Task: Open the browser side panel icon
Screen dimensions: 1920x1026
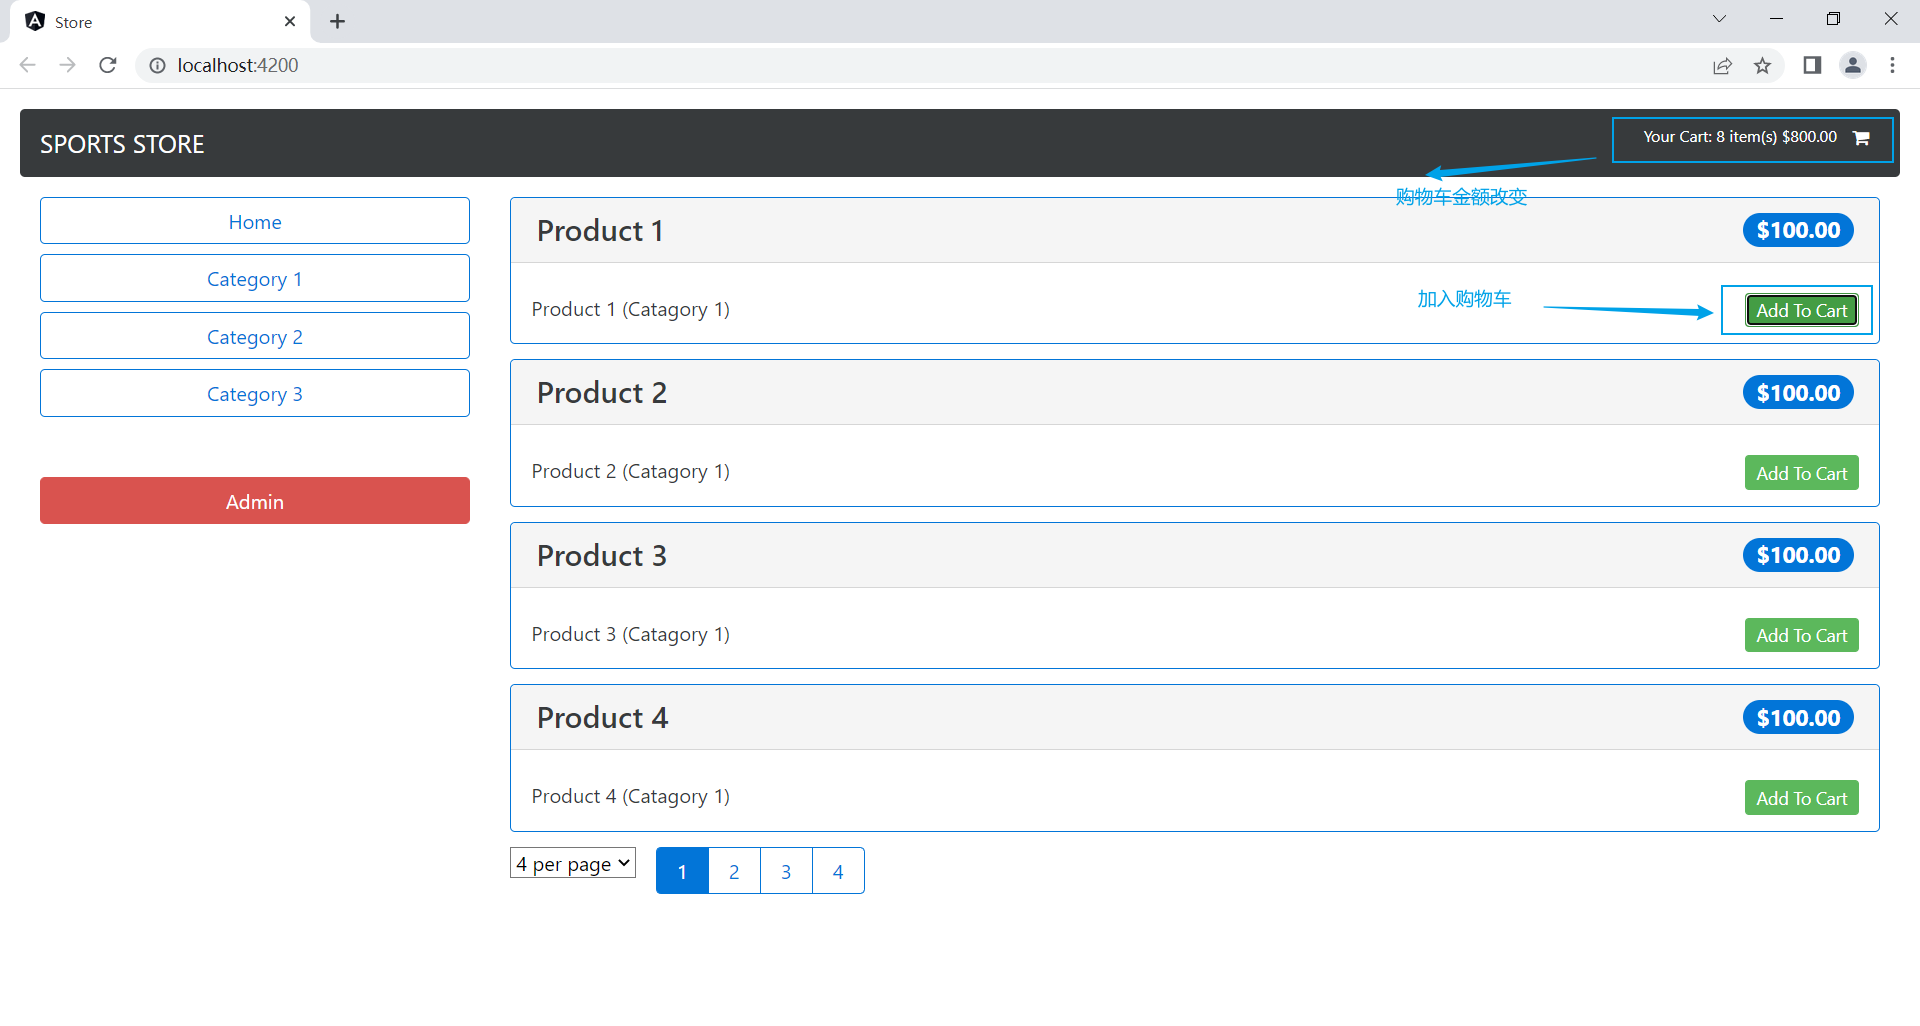Action: coord(1812,65)
